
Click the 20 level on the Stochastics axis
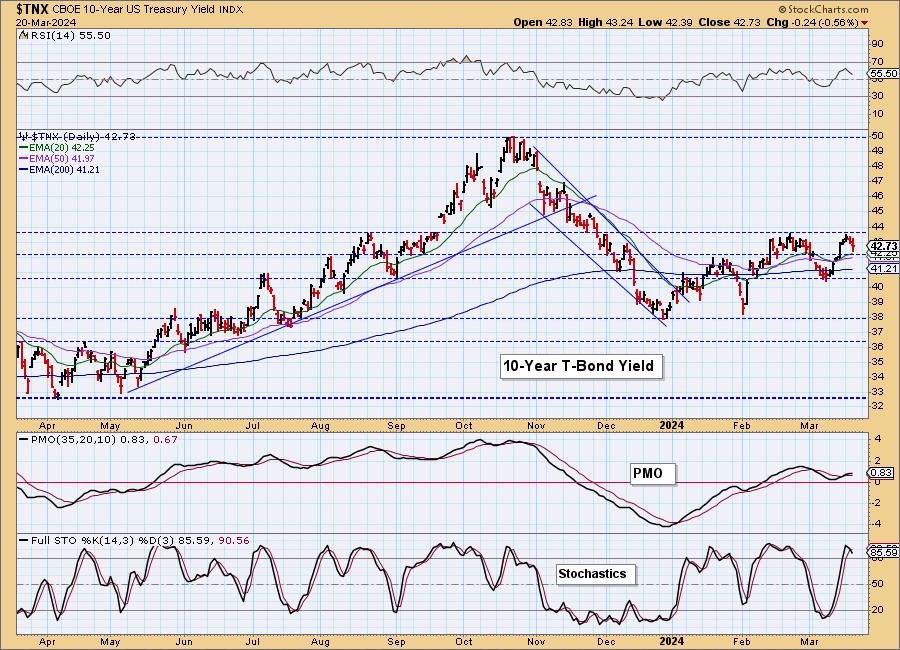[x=877, y=610]
